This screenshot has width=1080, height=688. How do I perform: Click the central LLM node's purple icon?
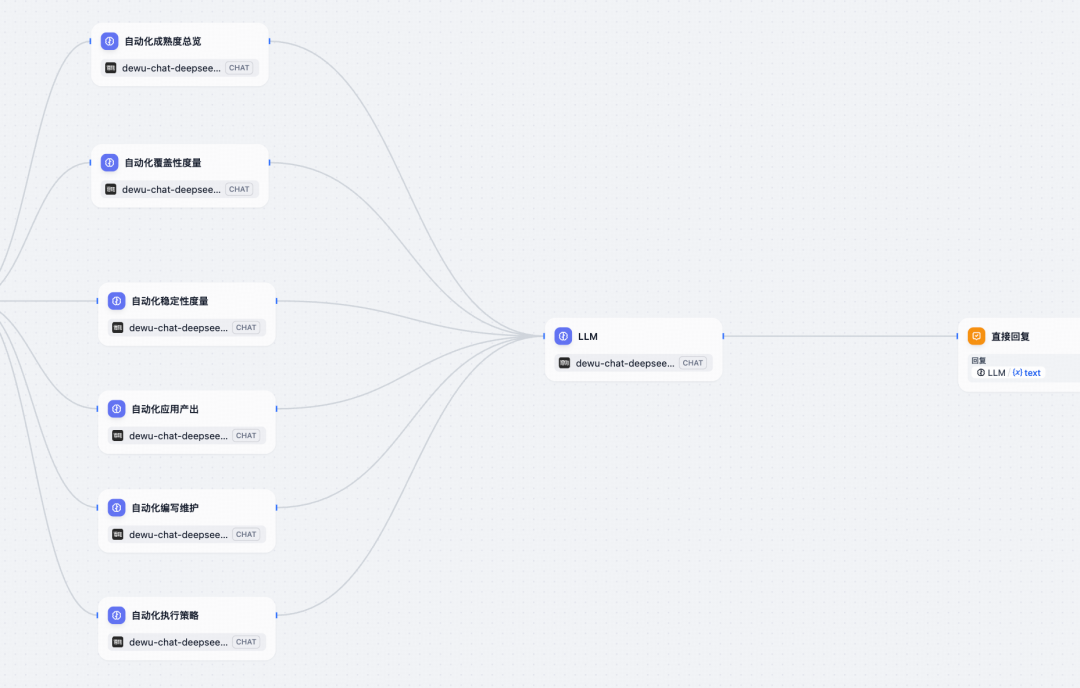563,336
